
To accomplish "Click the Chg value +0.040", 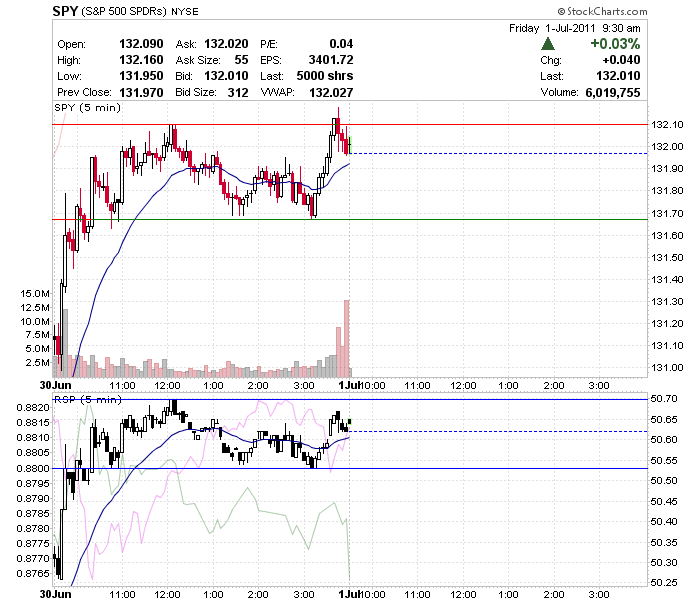I will coord(621,60).
